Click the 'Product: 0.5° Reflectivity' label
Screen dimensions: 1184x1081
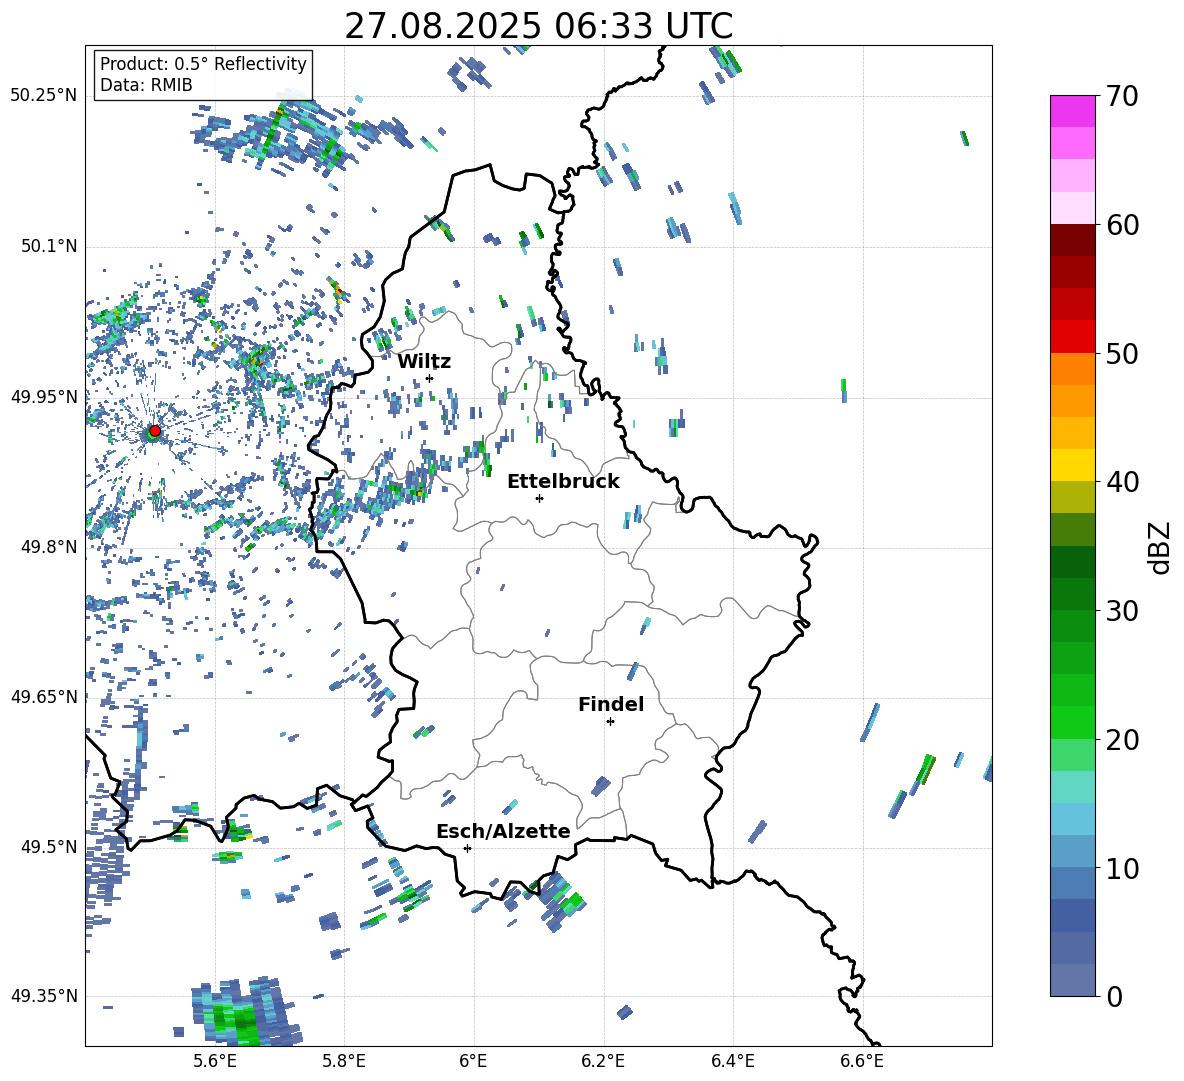coord(203,63)
